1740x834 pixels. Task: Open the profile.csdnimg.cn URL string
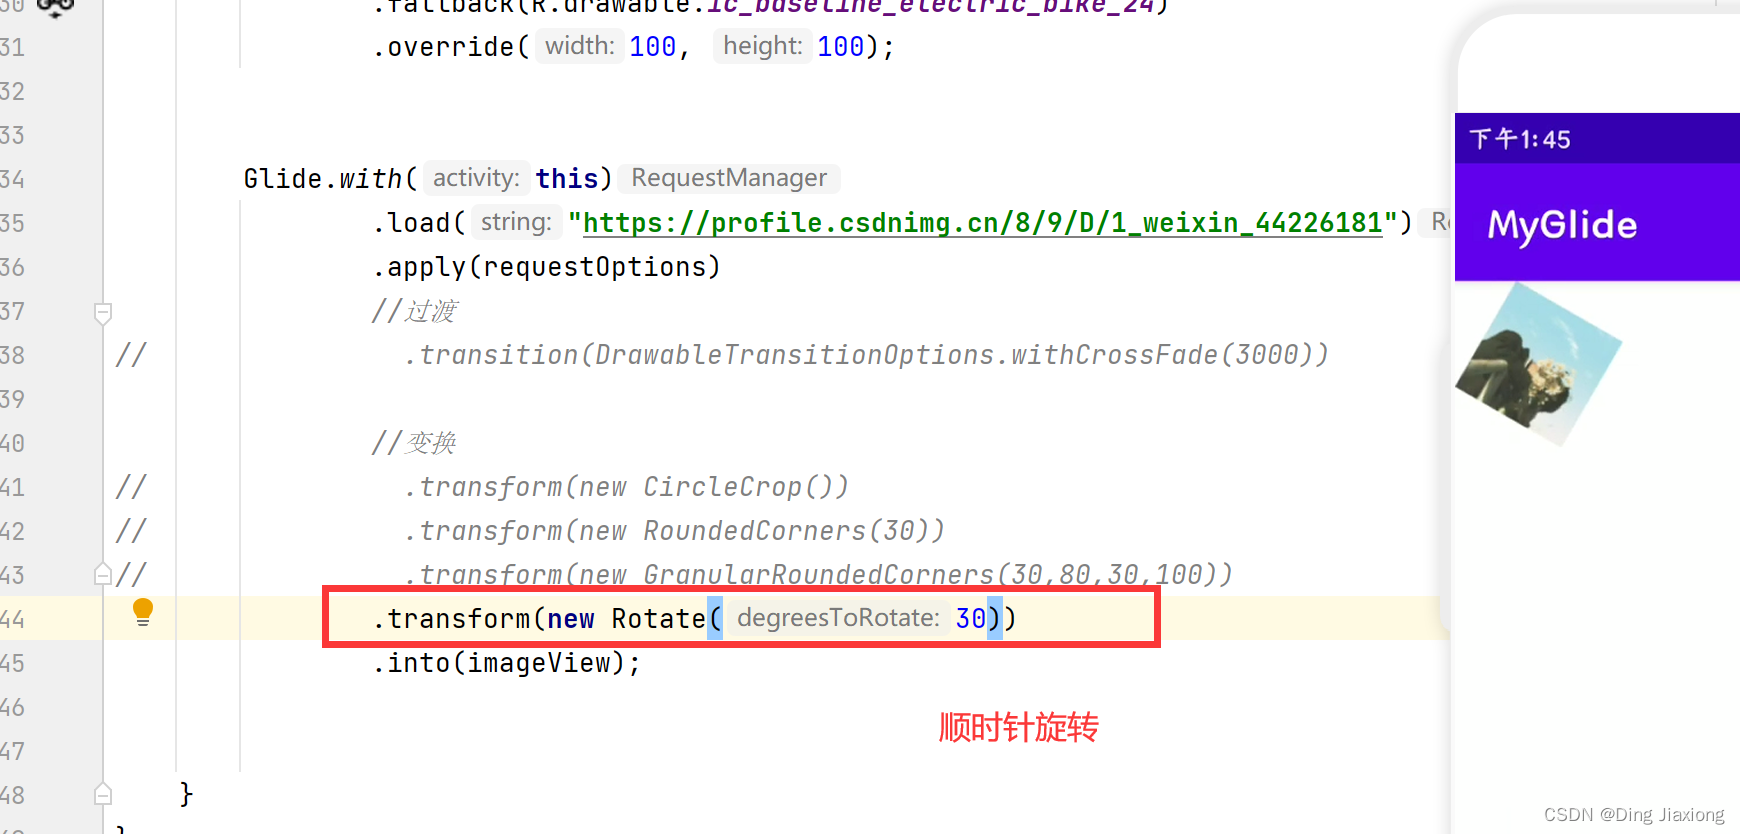tap(983, 222)
